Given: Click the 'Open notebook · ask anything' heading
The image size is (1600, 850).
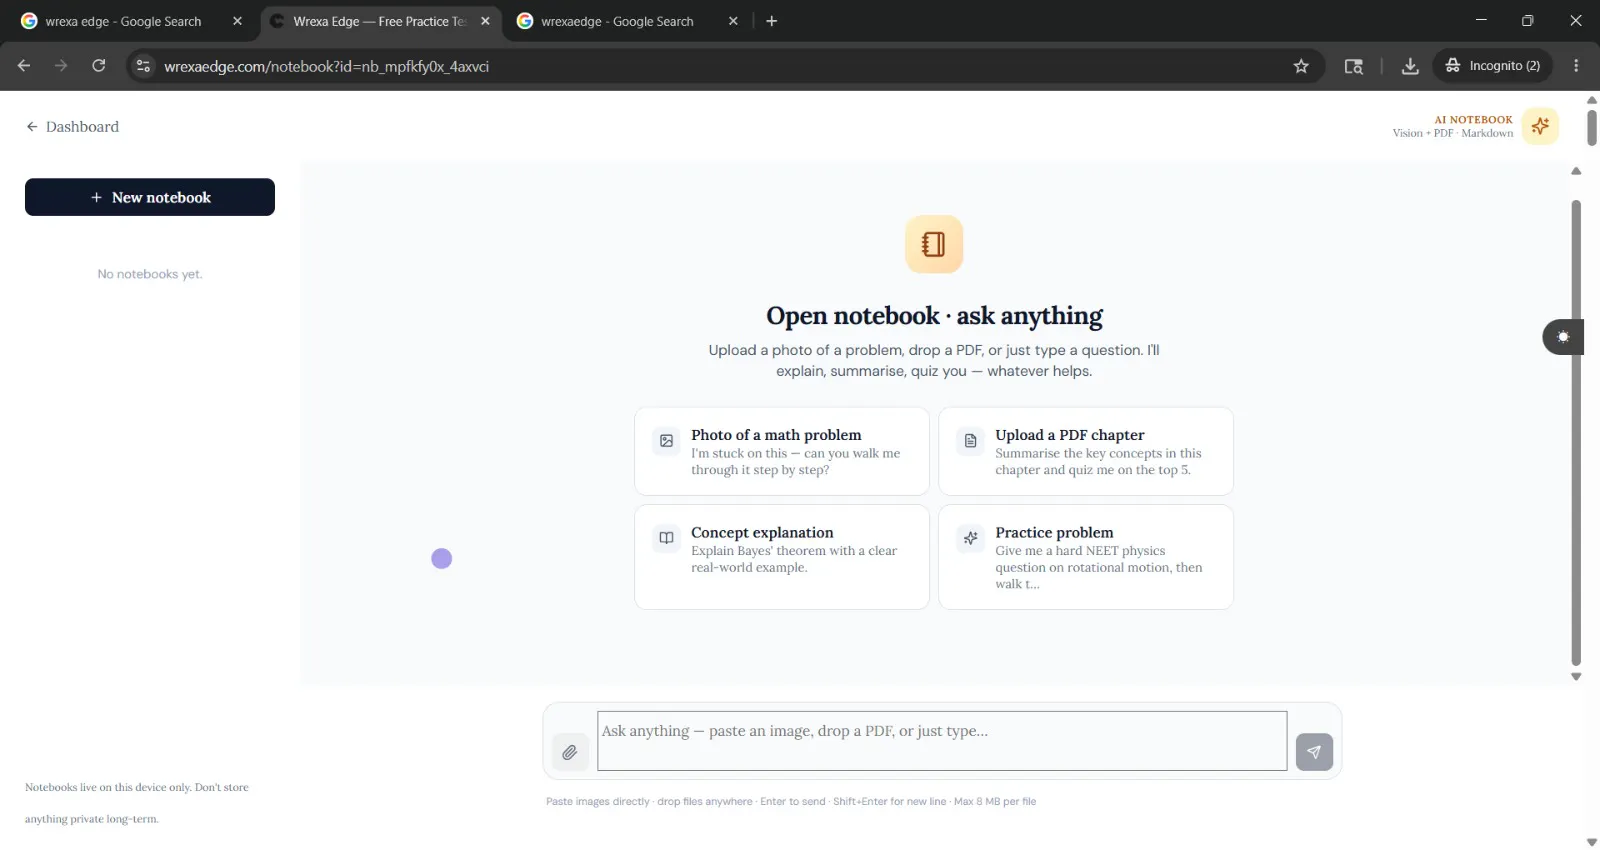Looking at the screenshot, I should (934, 316).
